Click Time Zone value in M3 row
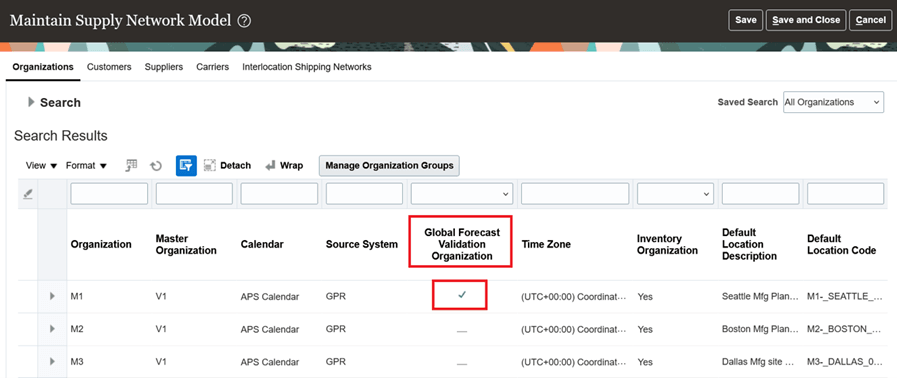Viewport: 897px width, 378px height. (574, 362)
